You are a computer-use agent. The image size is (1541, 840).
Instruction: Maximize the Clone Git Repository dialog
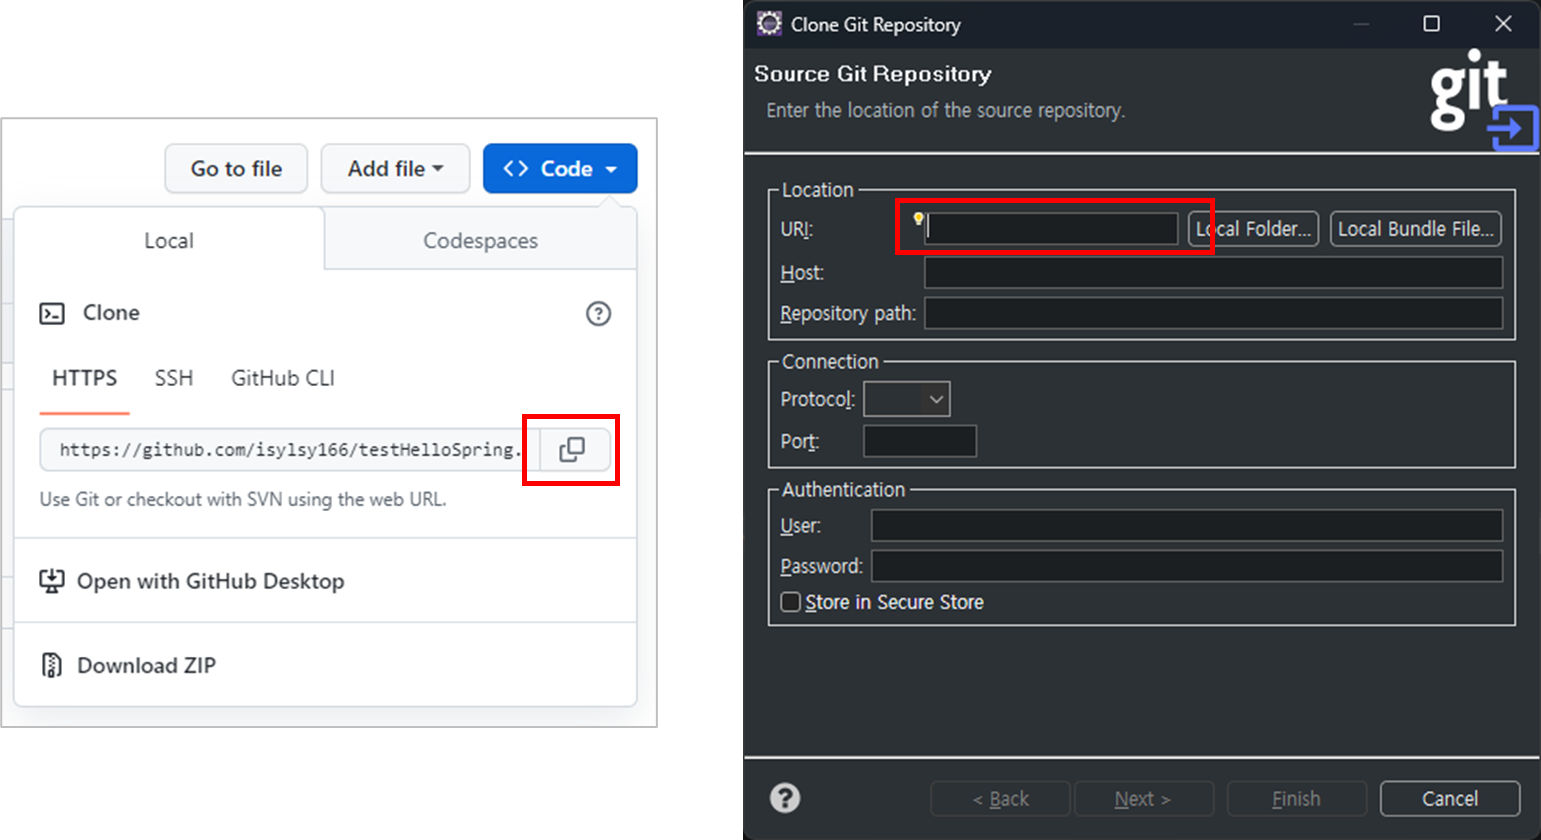(1432, 23)
